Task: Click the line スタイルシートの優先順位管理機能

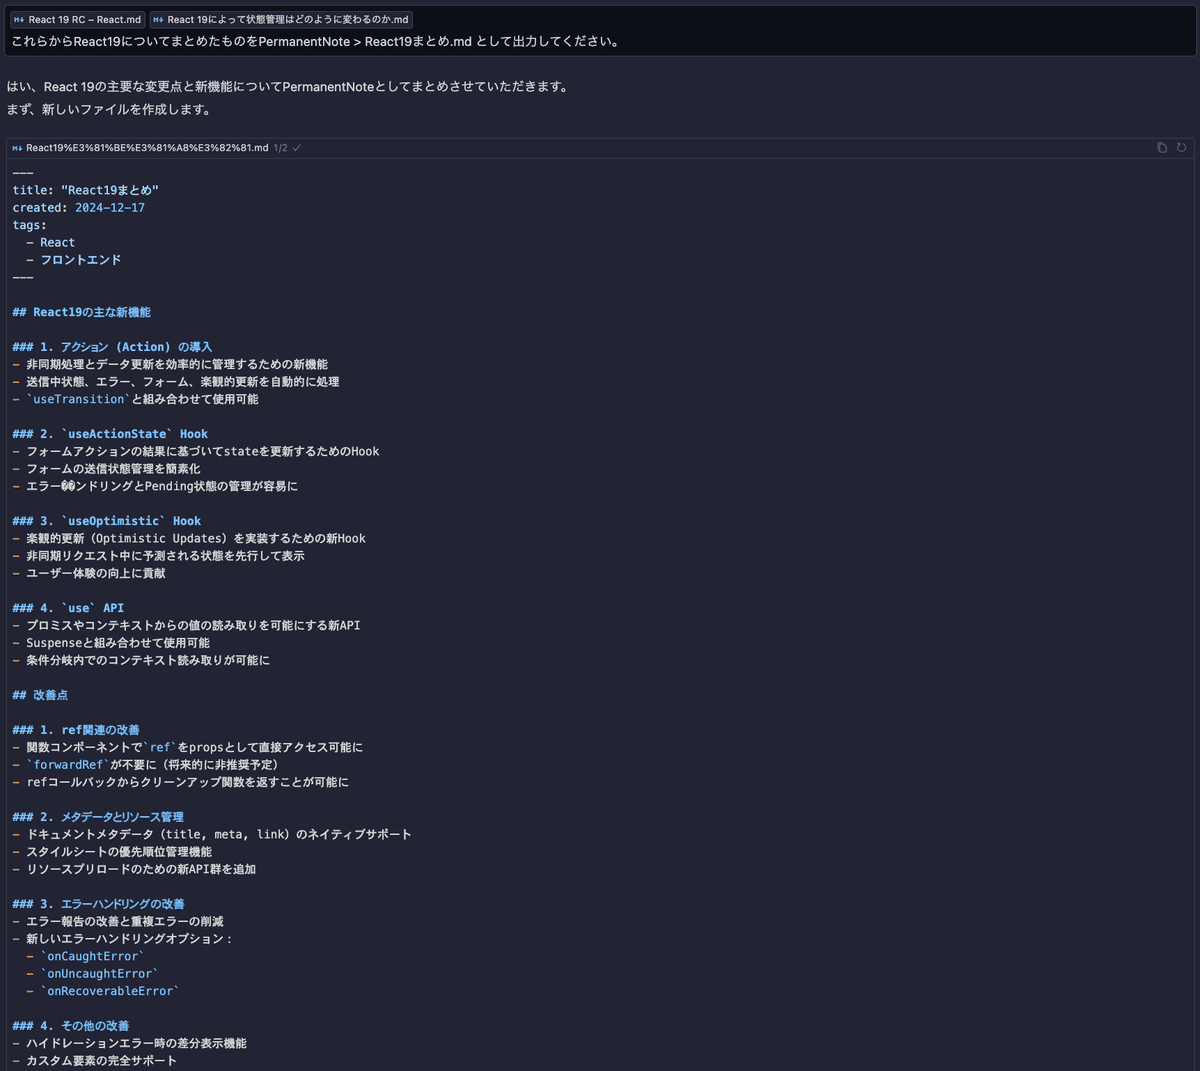Action: pyautogui.click(x=119, y=852)
